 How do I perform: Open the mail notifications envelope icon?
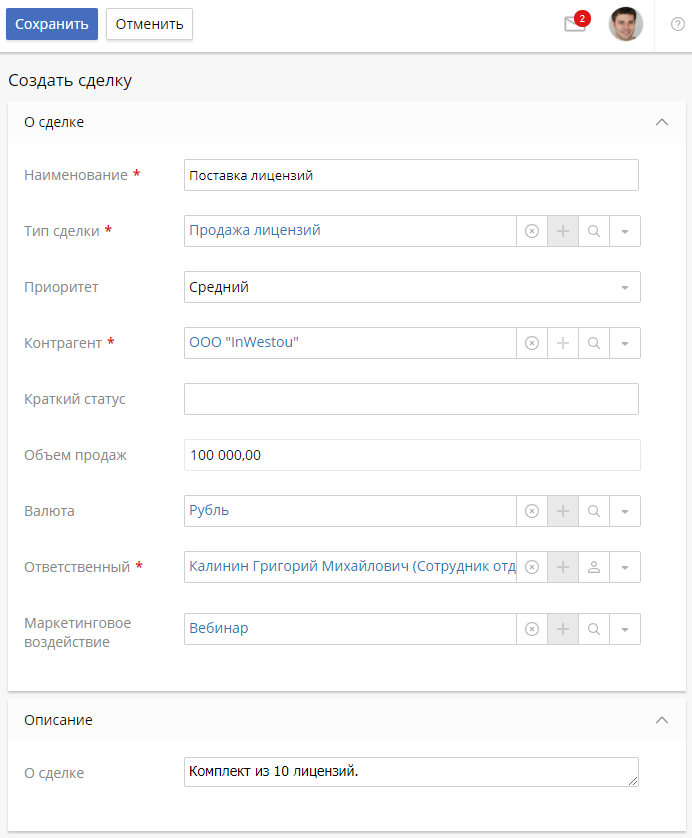pos(575,25)
